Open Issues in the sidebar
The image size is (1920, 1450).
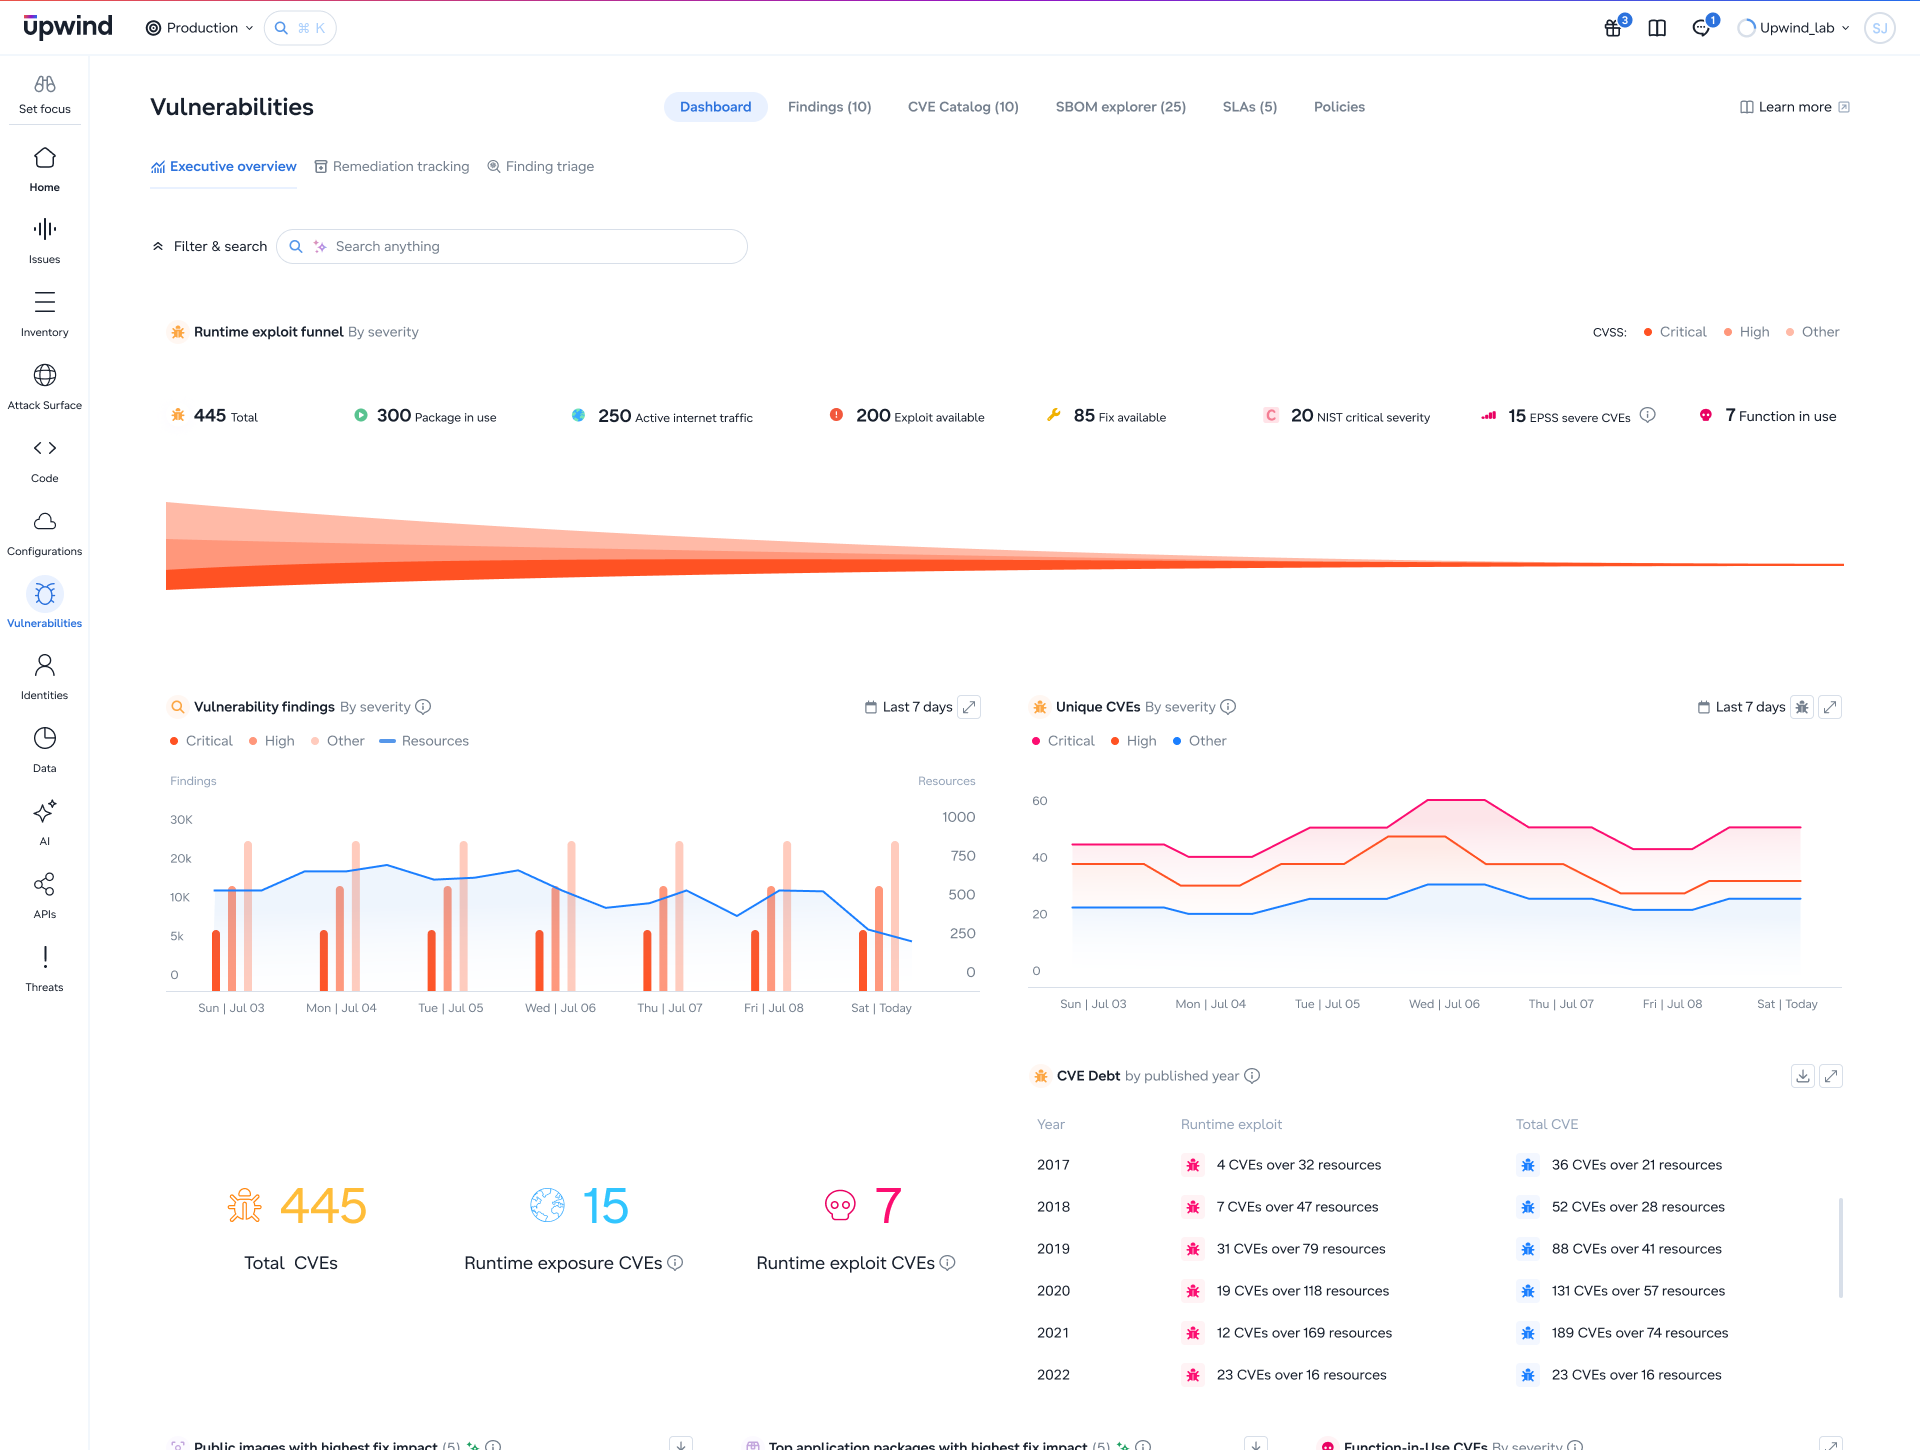pos(45,241)
